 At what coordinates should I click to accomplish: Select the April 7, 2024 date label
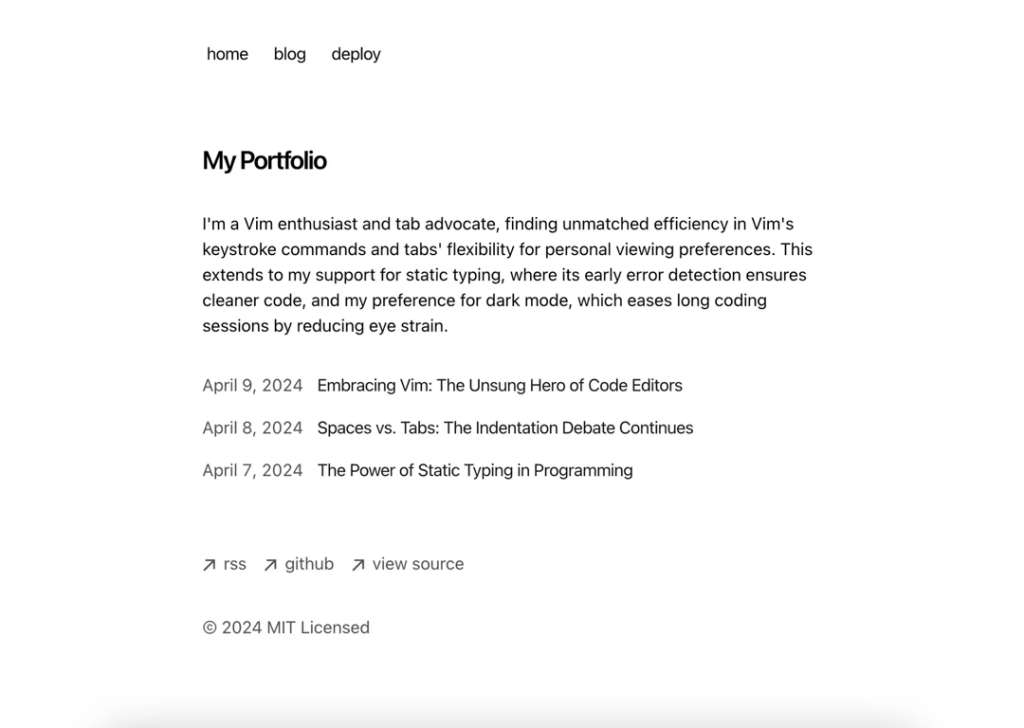pyautogui.click(x=252, y=470)
